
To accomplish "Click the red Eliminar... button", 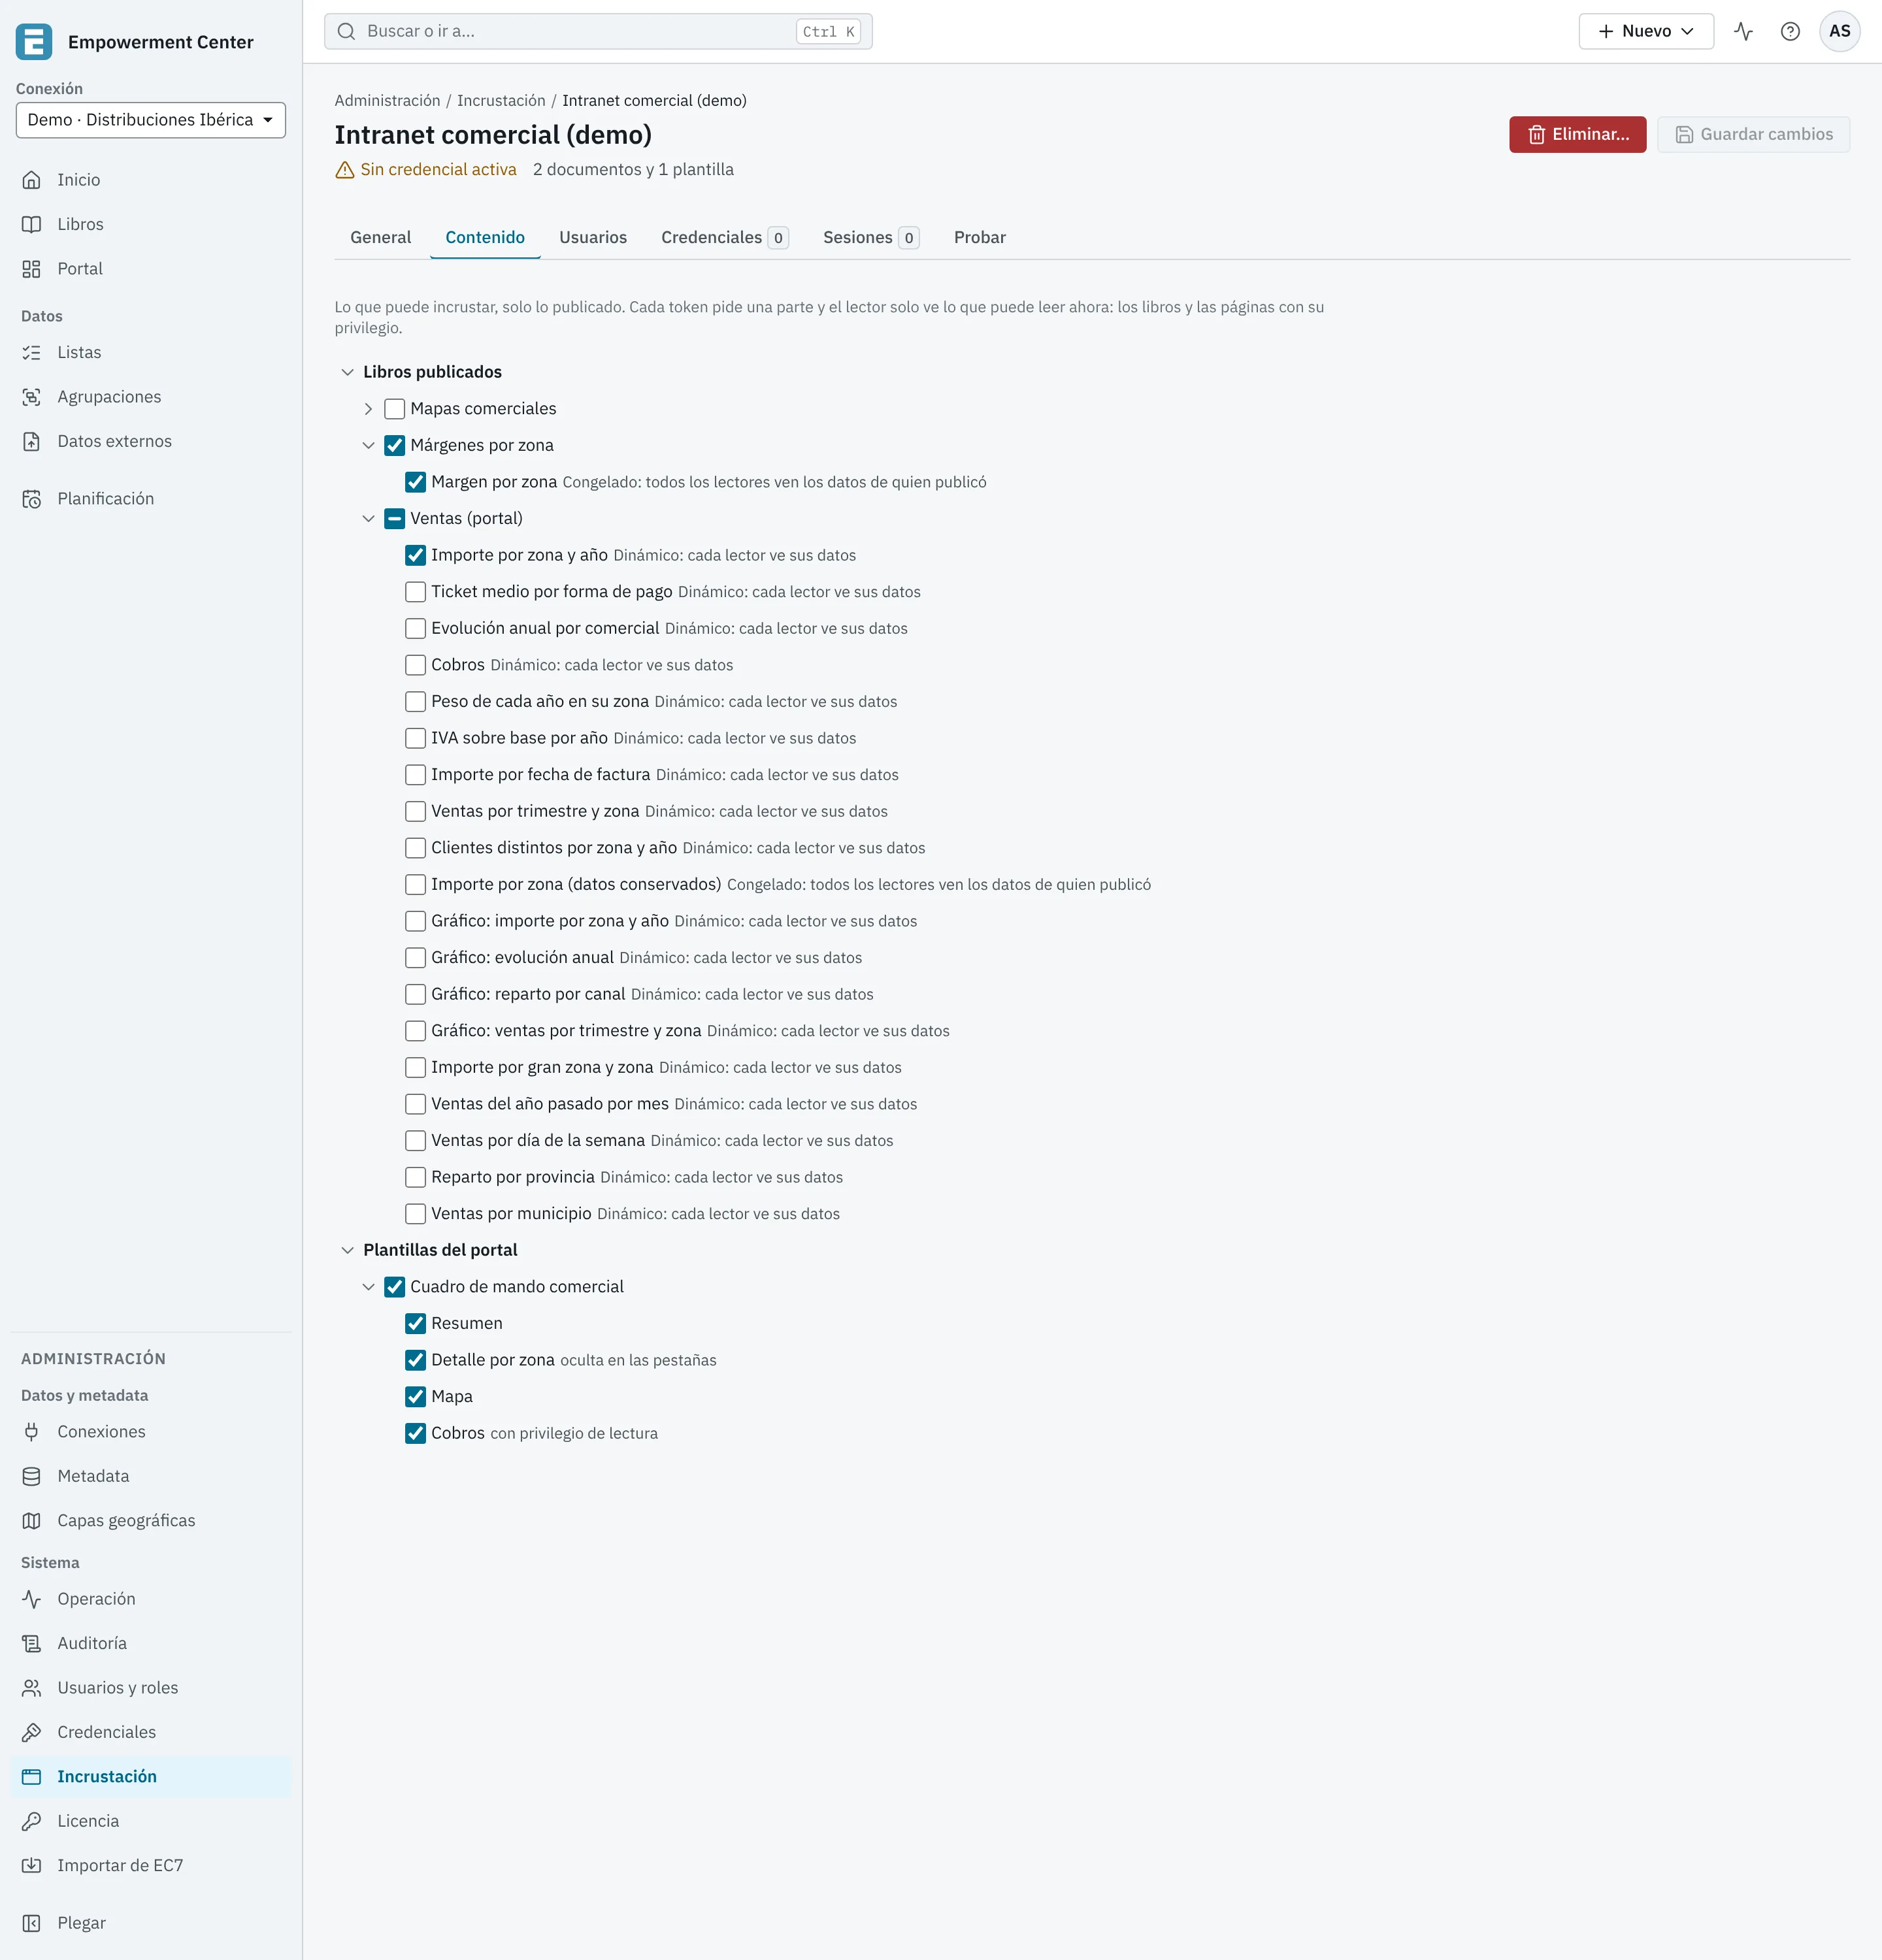I will pyautogui.click(x=1577, y=134).
